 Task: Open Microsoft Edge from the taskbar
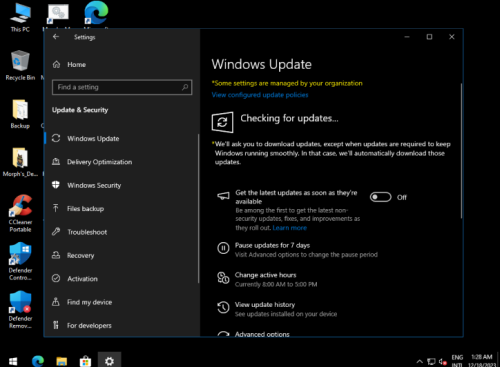(38, 361)
